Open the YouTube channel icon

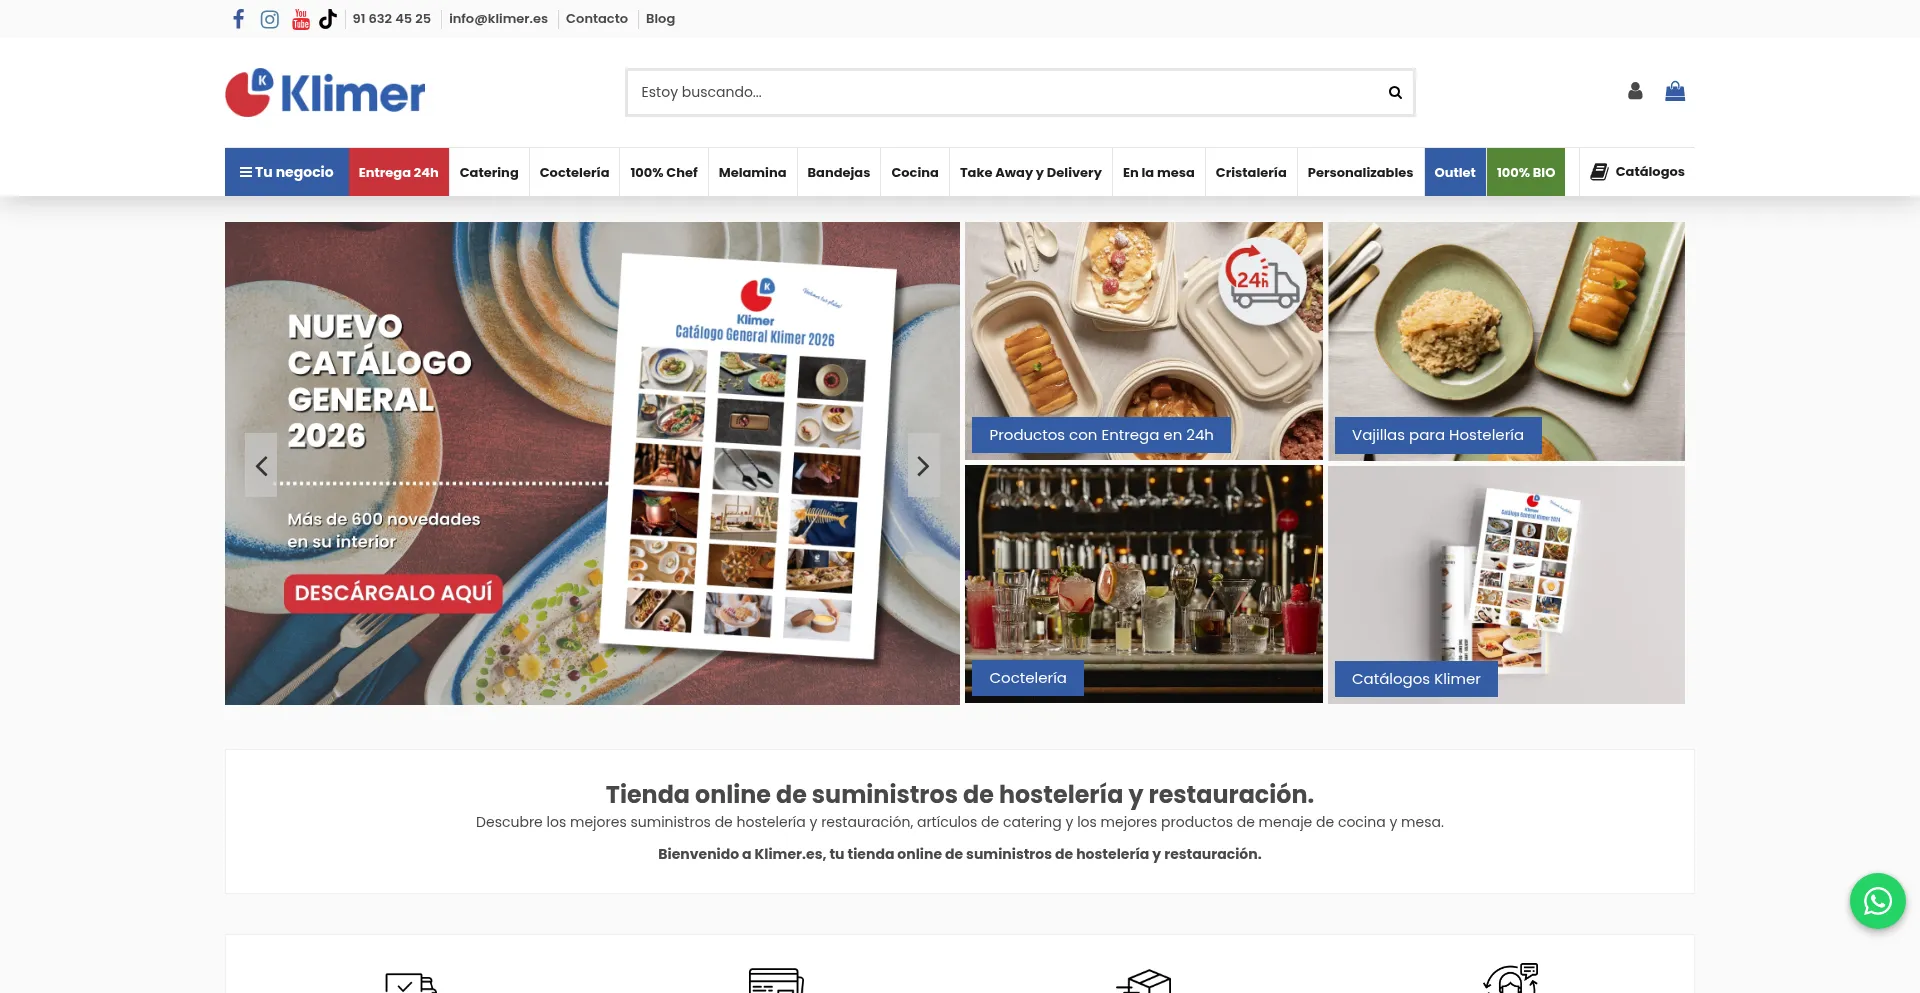300,19
